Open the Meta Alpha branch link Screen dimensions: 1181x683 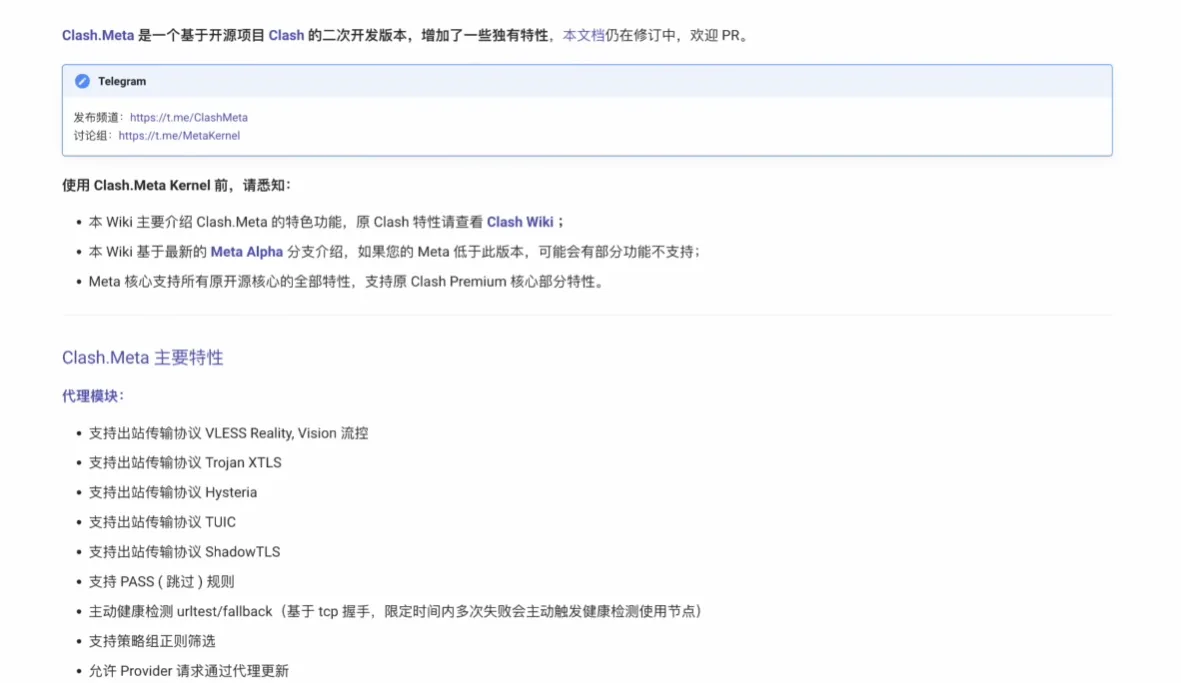(246, 252)
